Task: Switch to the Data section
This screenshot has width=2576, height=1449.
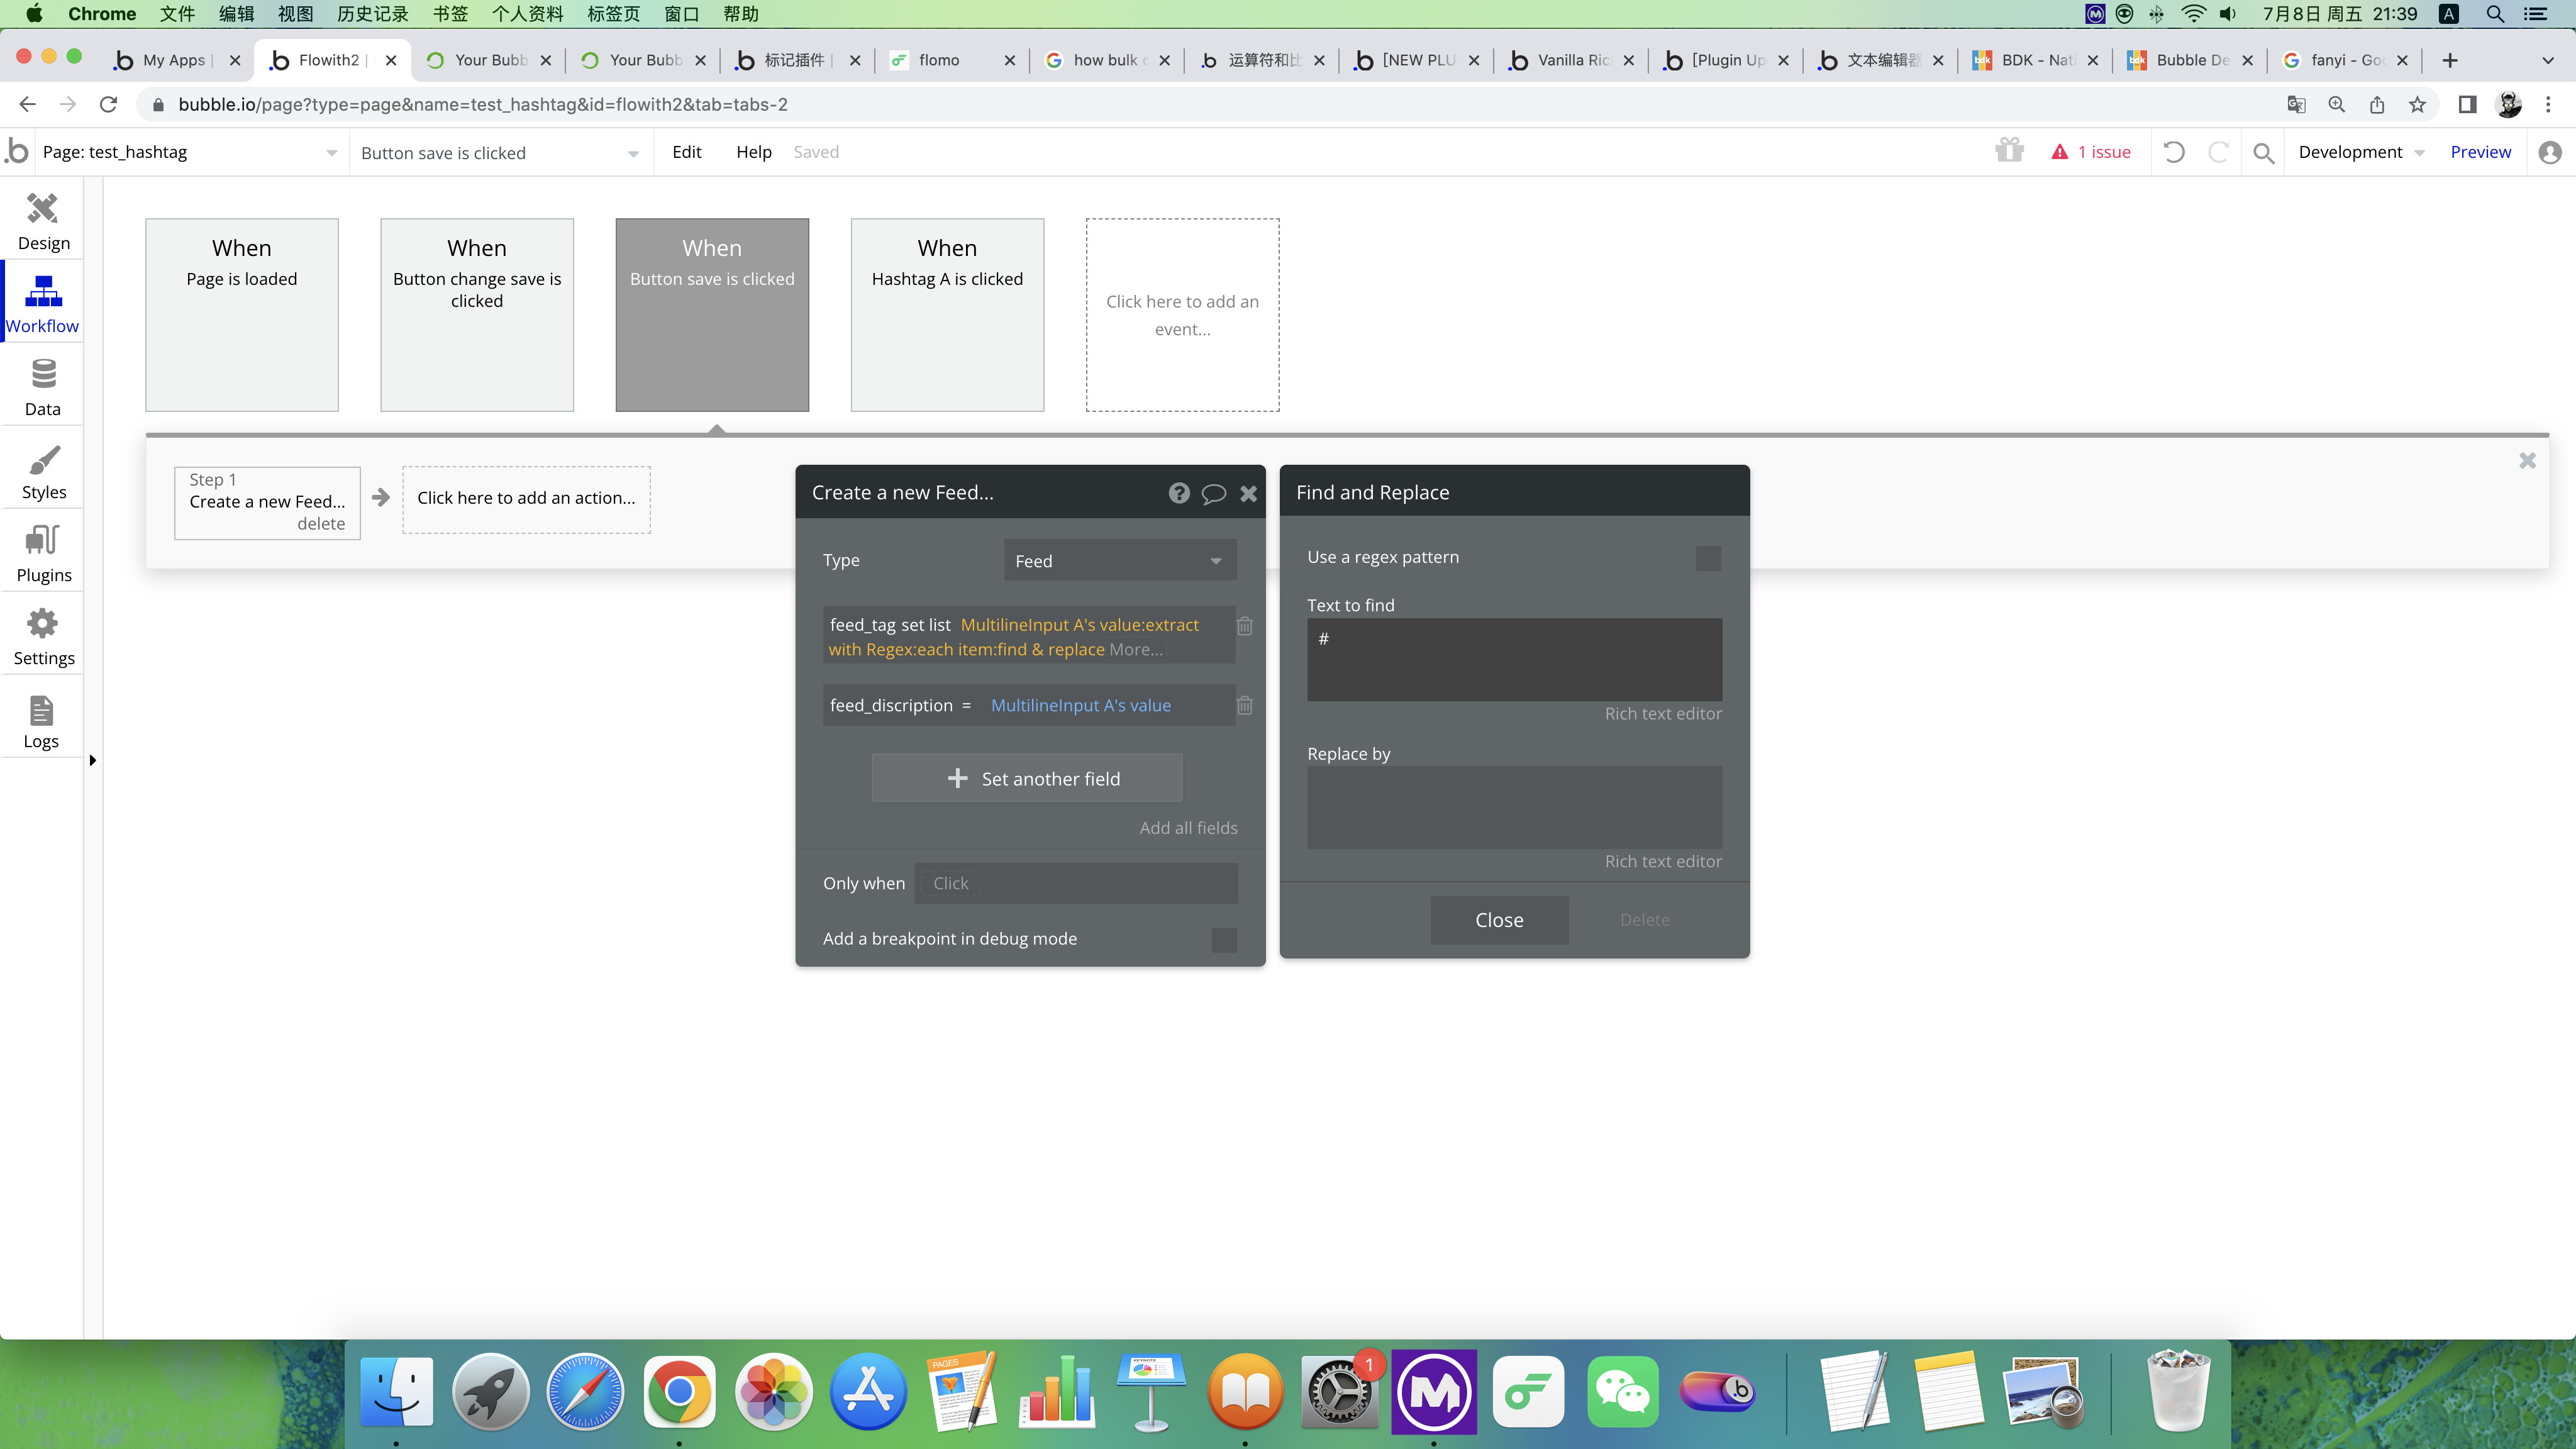Action: 43,385
